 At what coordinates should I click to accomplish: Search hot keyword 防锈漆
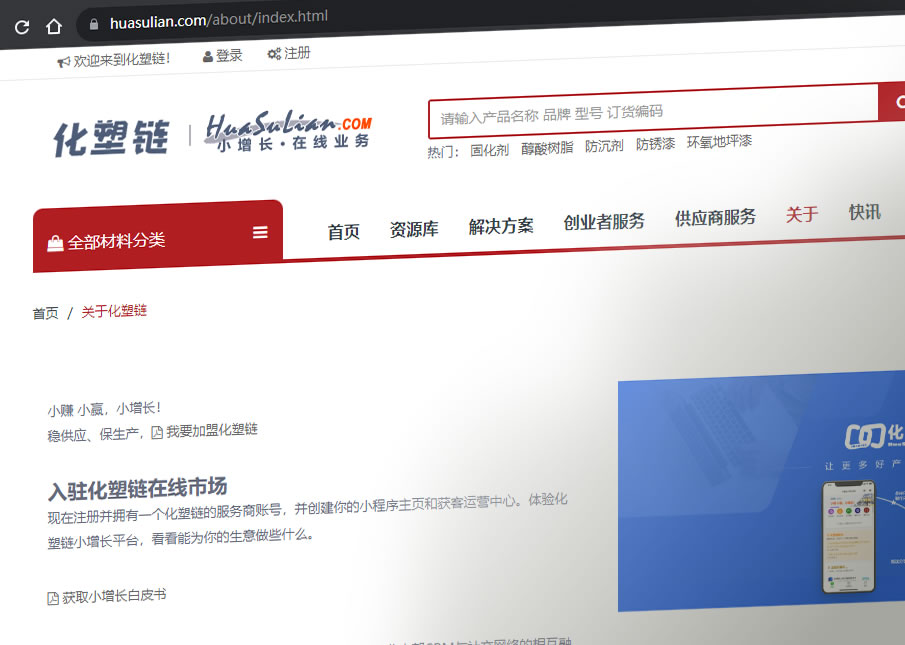[x=655, y=144]
